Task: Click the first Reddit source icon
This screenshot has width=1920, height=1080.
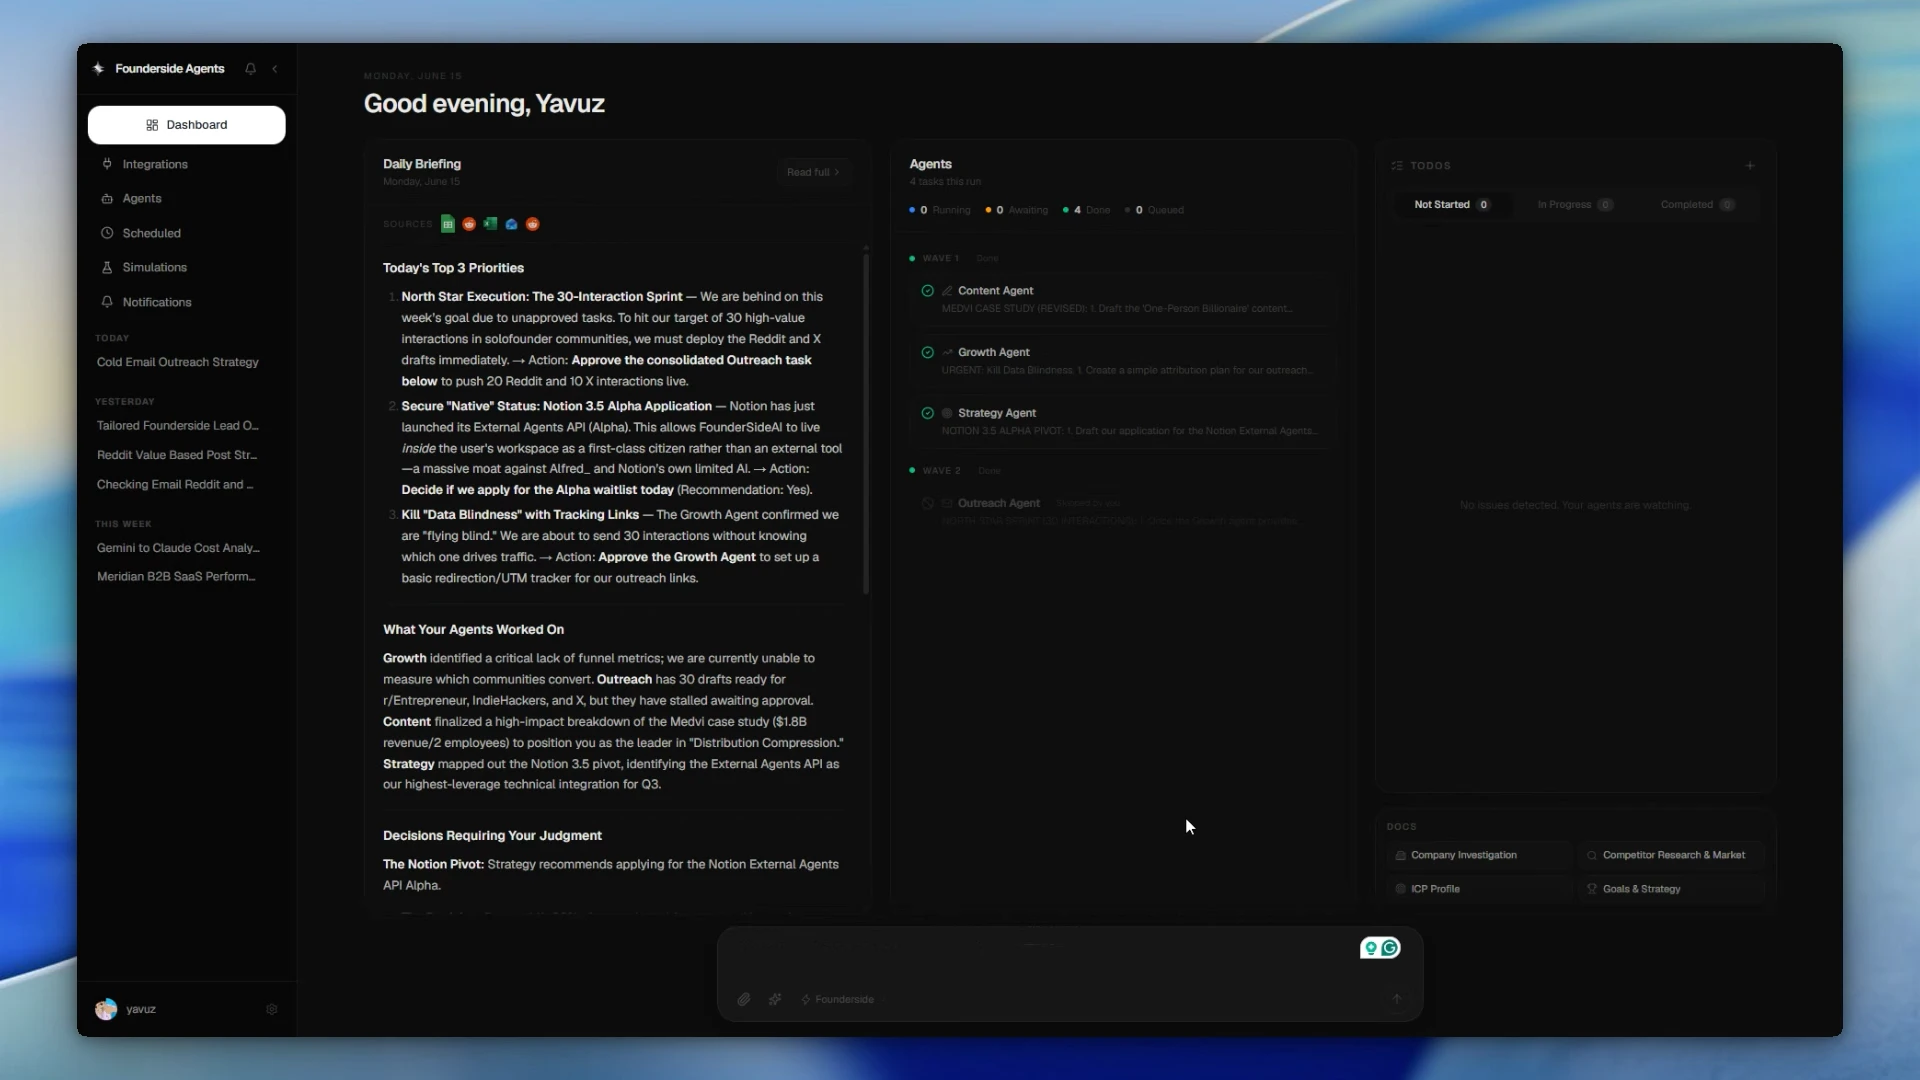Action: coord(469,224)
